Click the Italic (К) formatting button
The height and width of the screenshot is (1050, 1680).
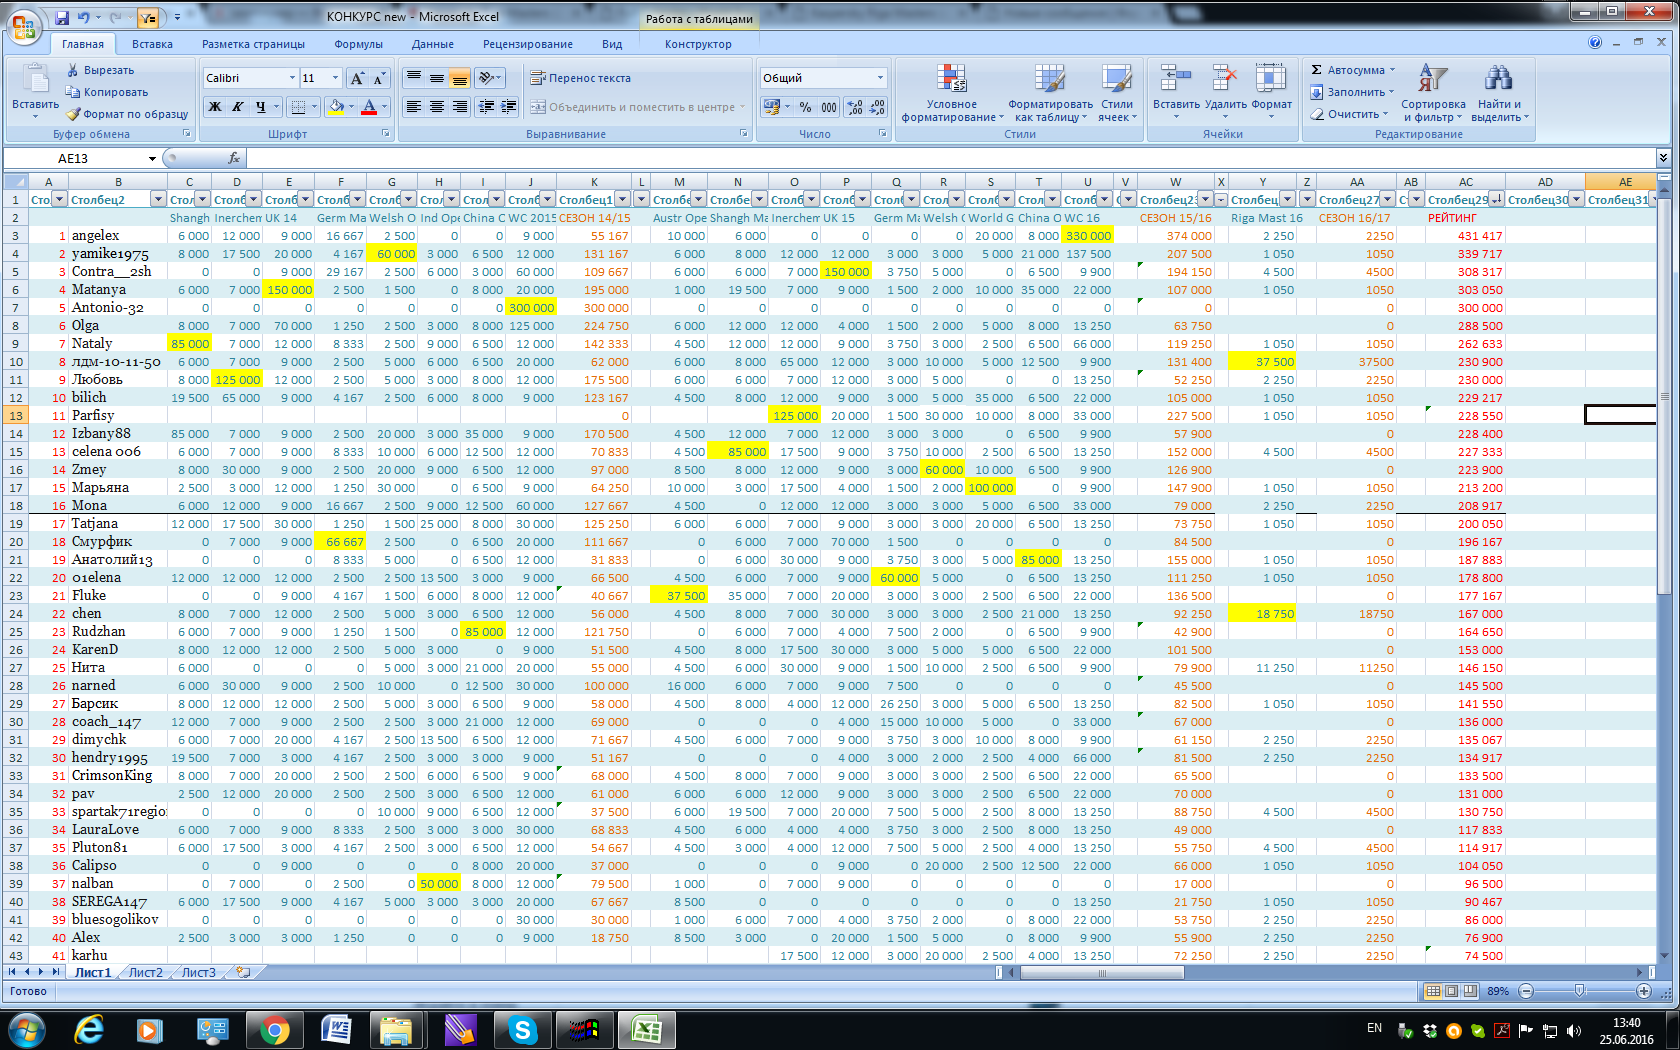click(238, 107)
